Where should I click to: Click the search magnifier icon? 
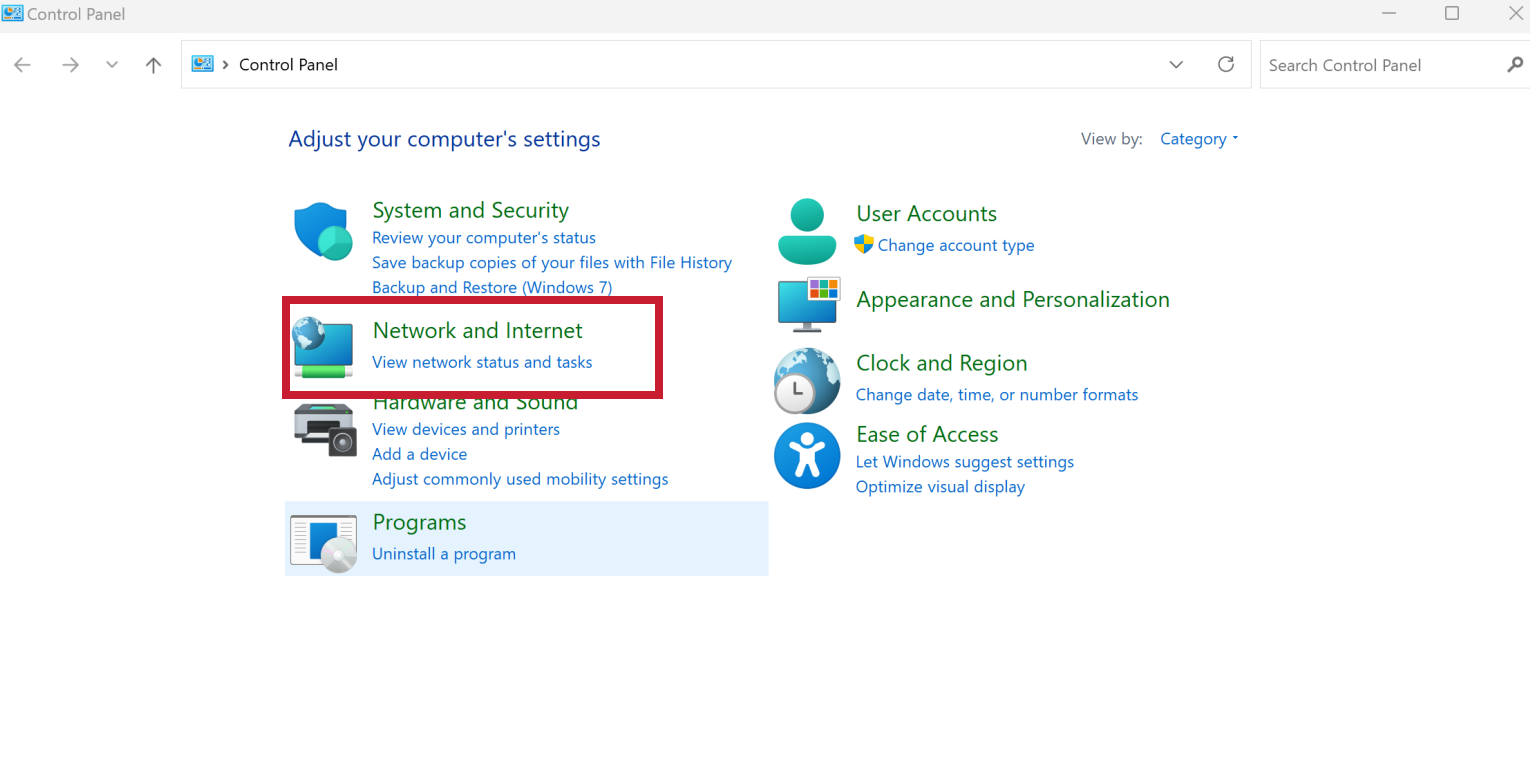tap(1514, 65)
